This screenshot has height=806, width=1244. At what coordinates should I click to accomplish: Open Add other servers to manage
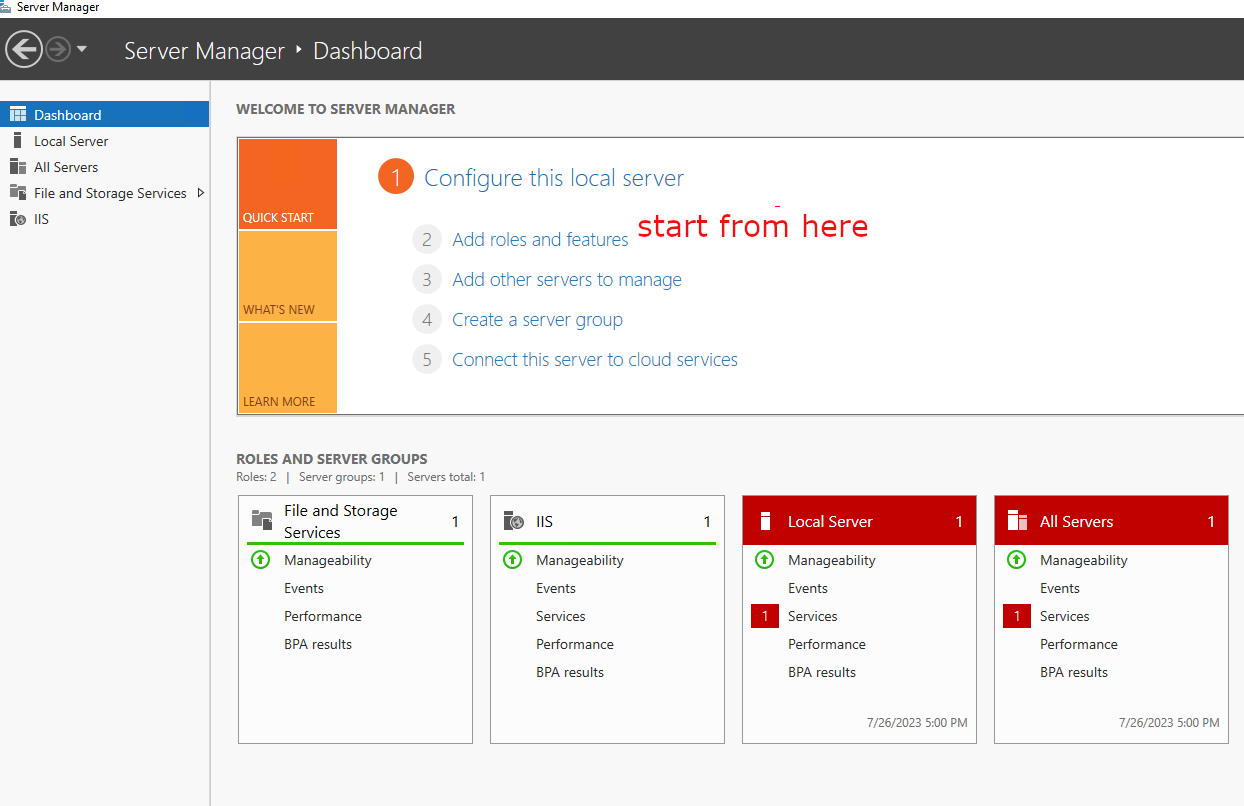tap(566, 280)
